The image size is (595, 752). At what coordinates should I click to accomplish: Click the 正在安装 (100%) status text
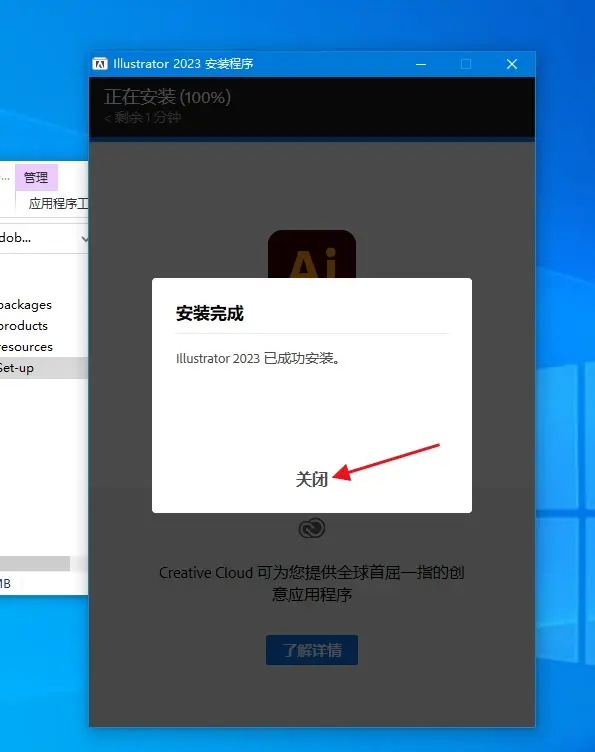(x=167, y=97)
